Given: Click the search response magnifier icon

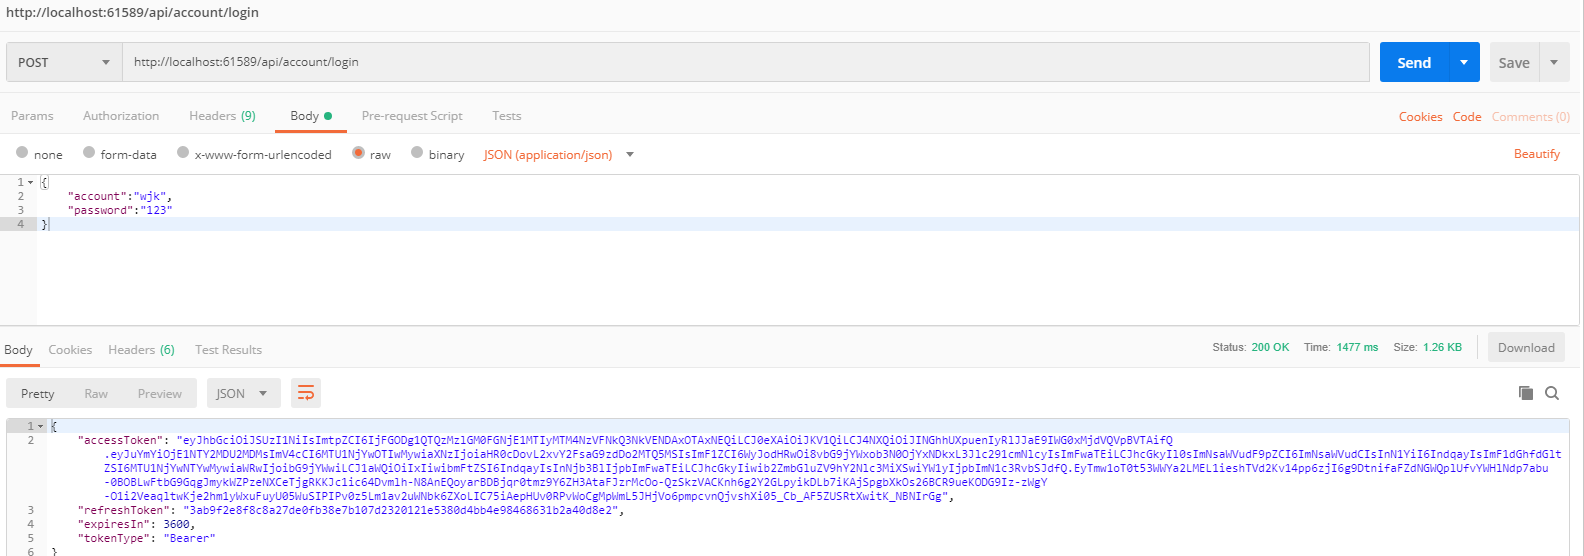Looking at the screenshot, I should click(1552, 393).
